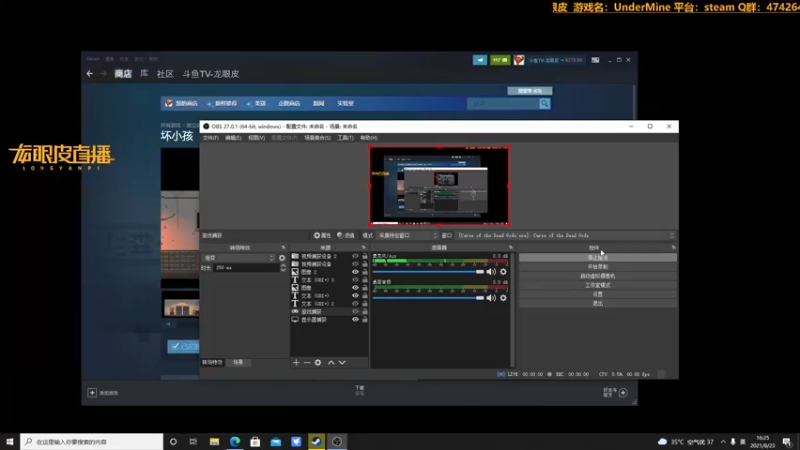Open OBS 编辑(E) menu
This screenshot has height=450, width=800.
(233, 138)
